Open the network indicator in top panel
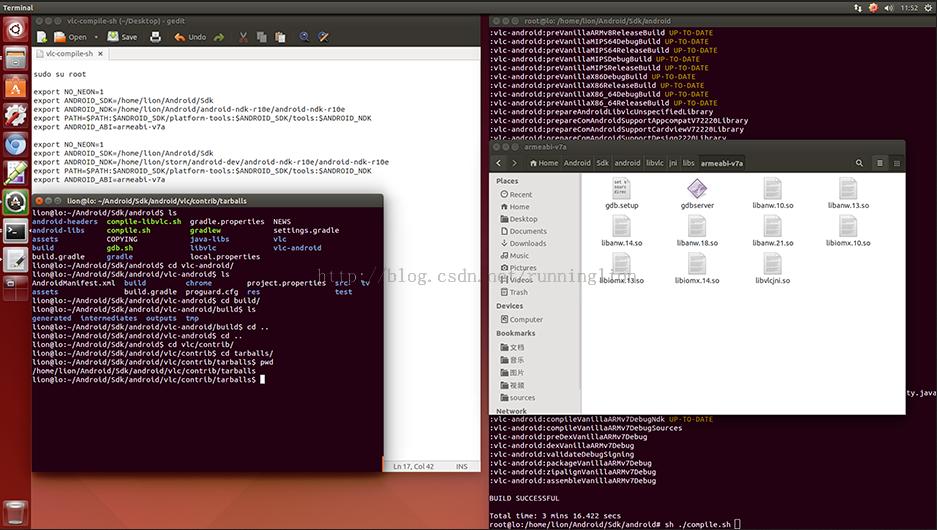The width and height of the screenshot is (937, 530). [858, 8]
